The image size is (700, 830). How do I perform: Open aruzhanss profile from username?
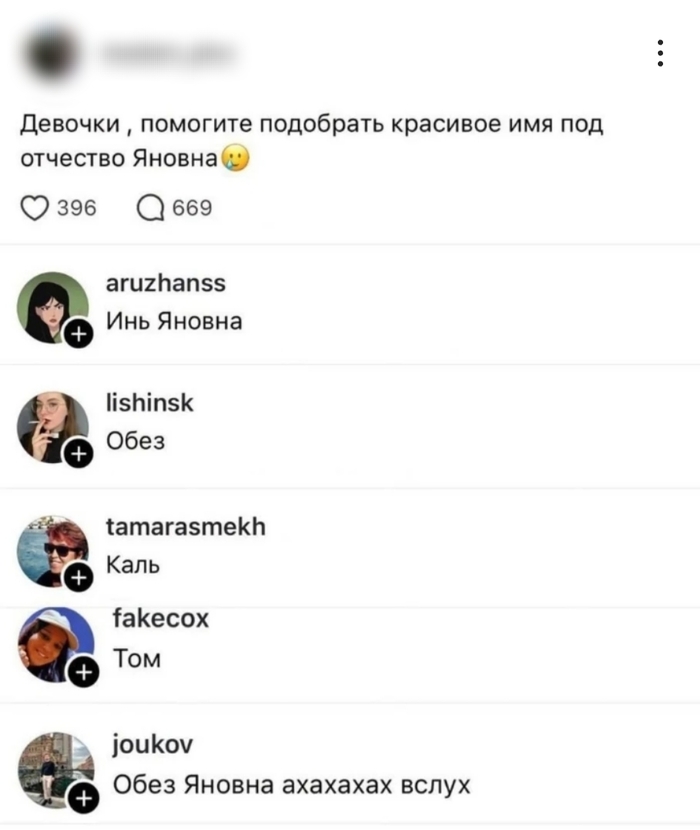(x=166, y=283)
